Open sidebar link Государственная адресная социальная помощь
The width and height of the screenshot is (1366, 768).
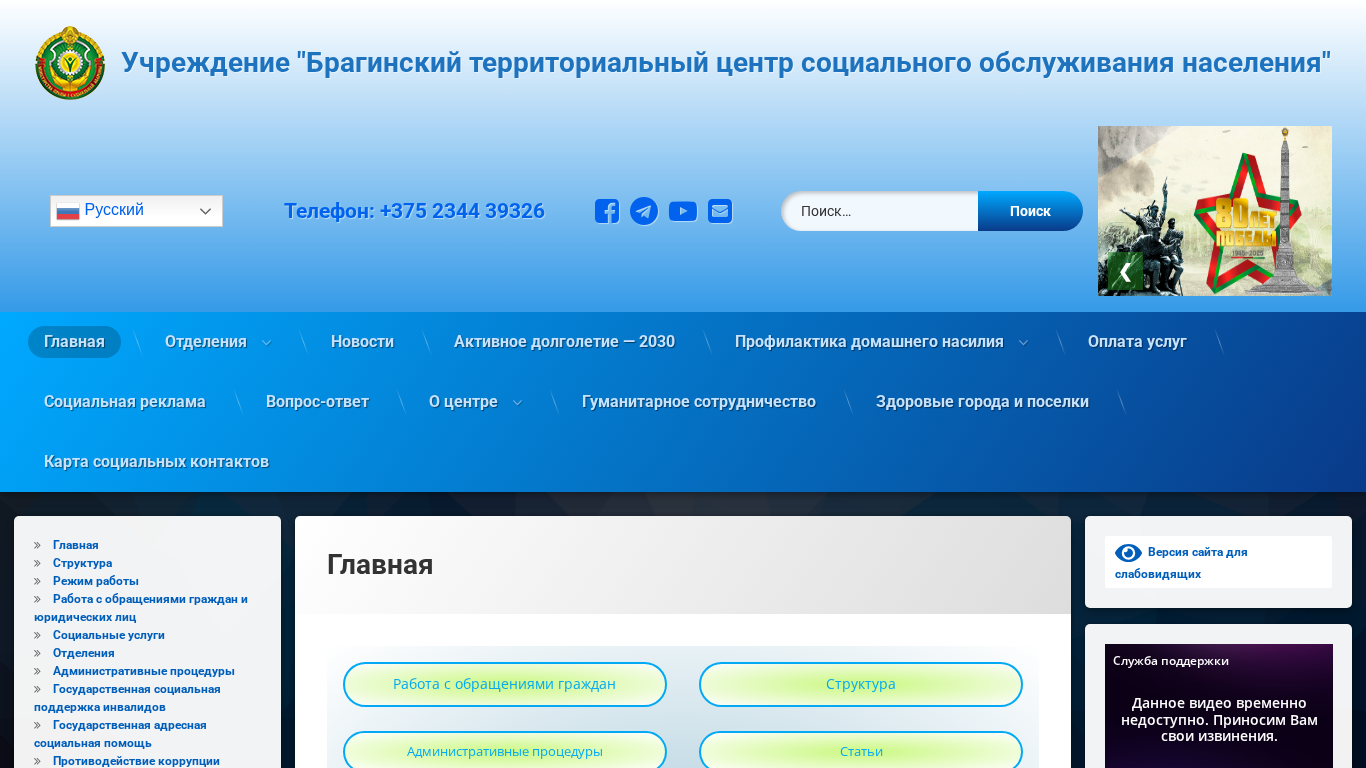120,734
